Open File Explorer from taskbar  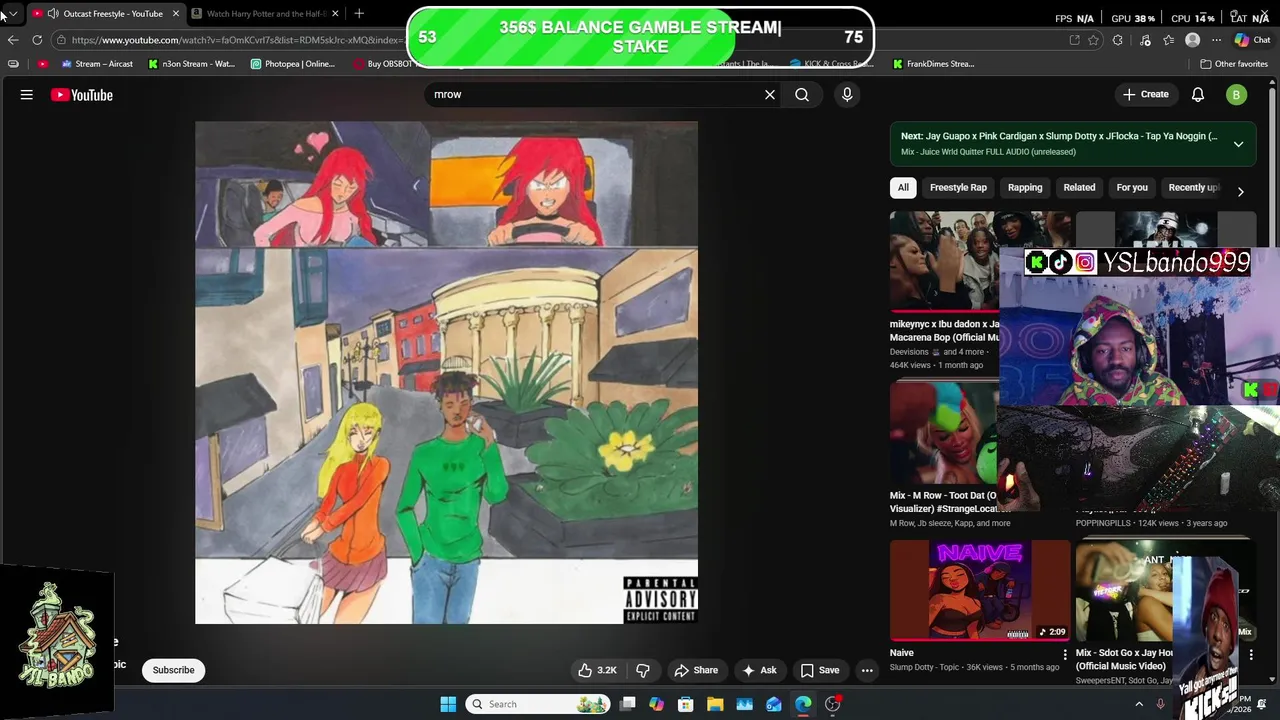click(x=715, y=704)
